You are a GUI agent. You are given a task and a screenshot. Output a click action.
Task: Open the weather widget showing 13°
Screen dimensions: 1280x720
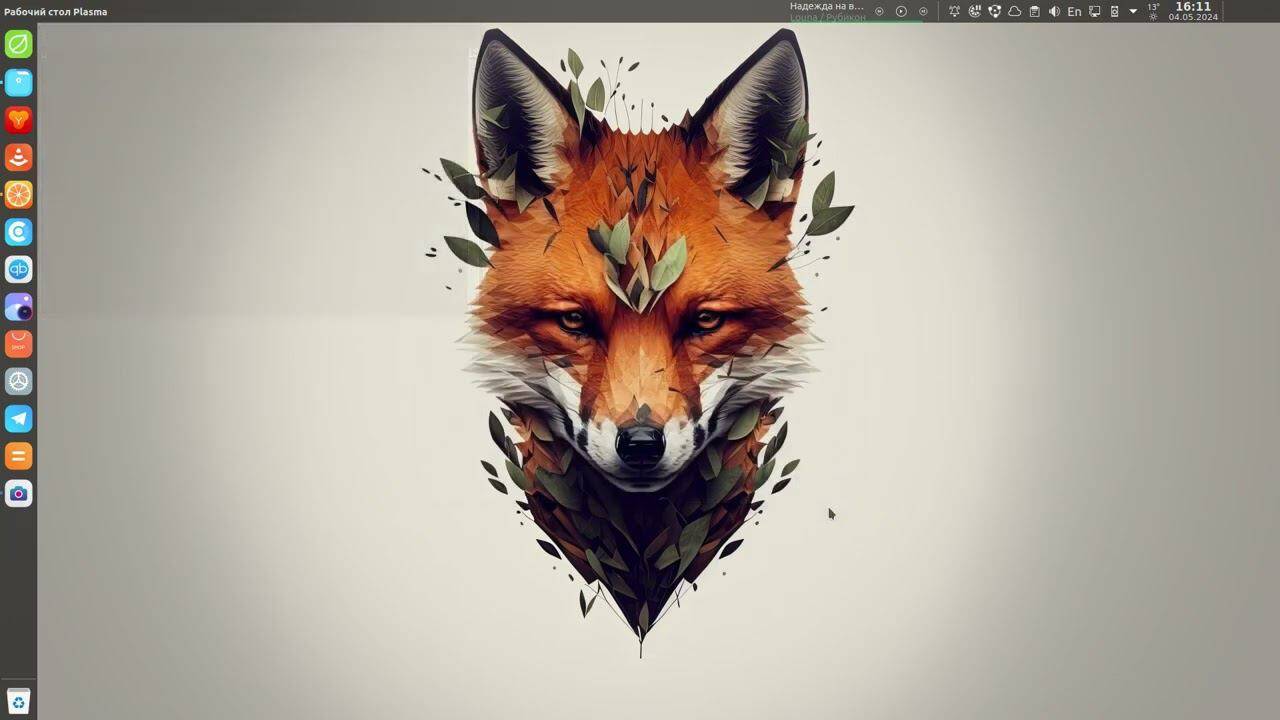(1154, 11)
